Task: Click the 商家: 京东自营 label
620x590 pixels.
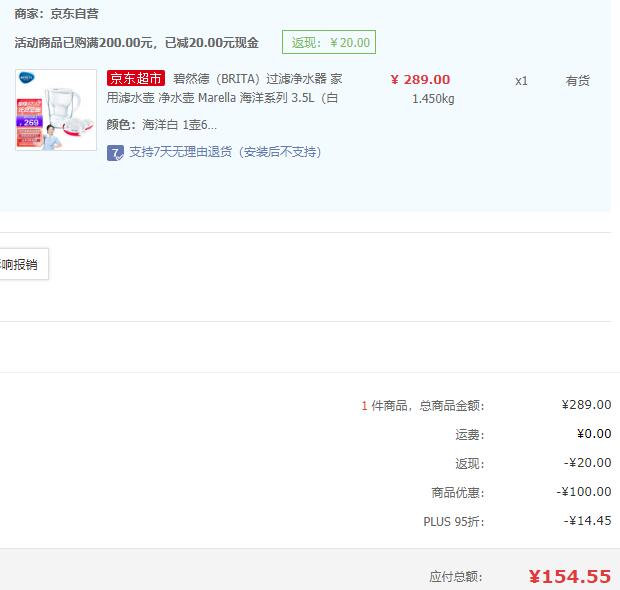Action: [57, 14]
